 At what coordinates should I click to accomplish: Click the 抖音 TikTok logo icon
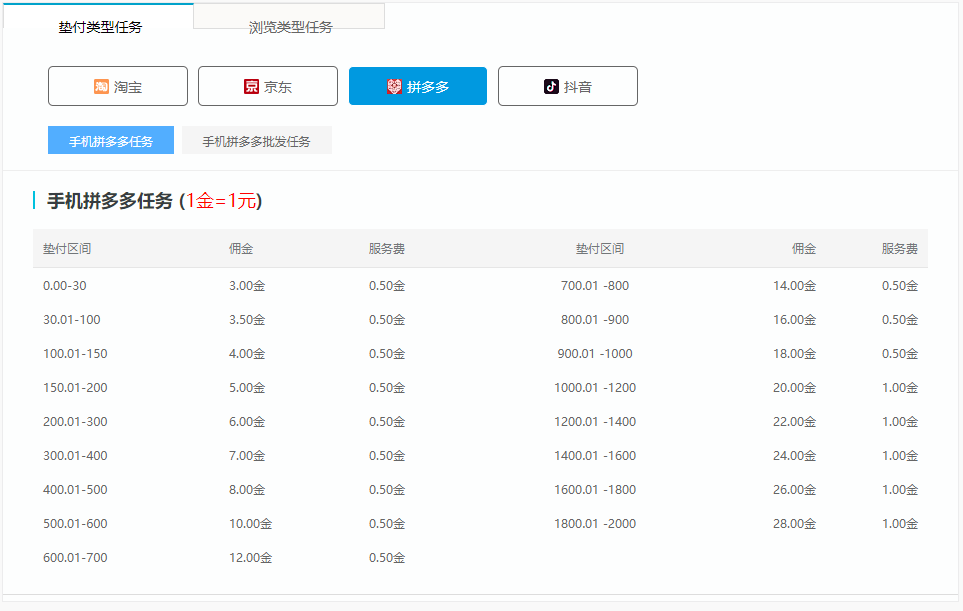(551, 87)
